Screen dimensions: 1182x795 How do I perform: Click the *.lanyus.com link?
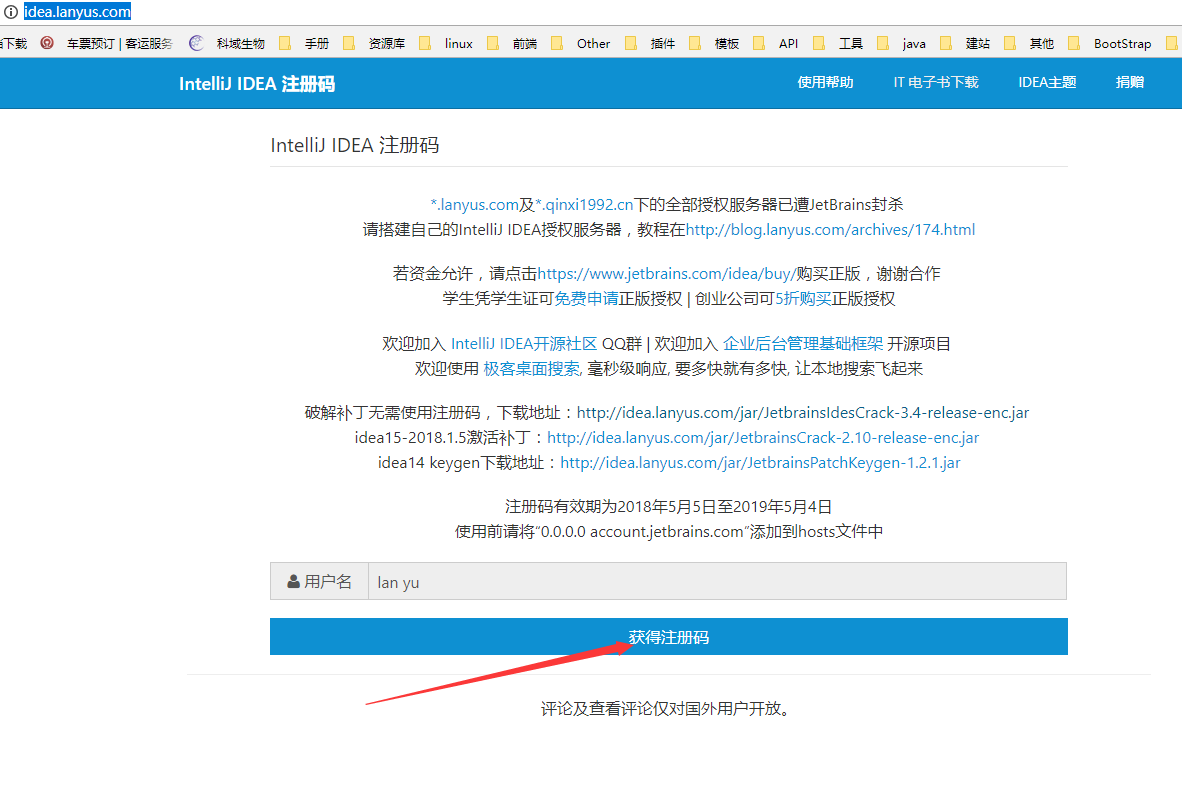pyautogui.click(x=474, y=205)
